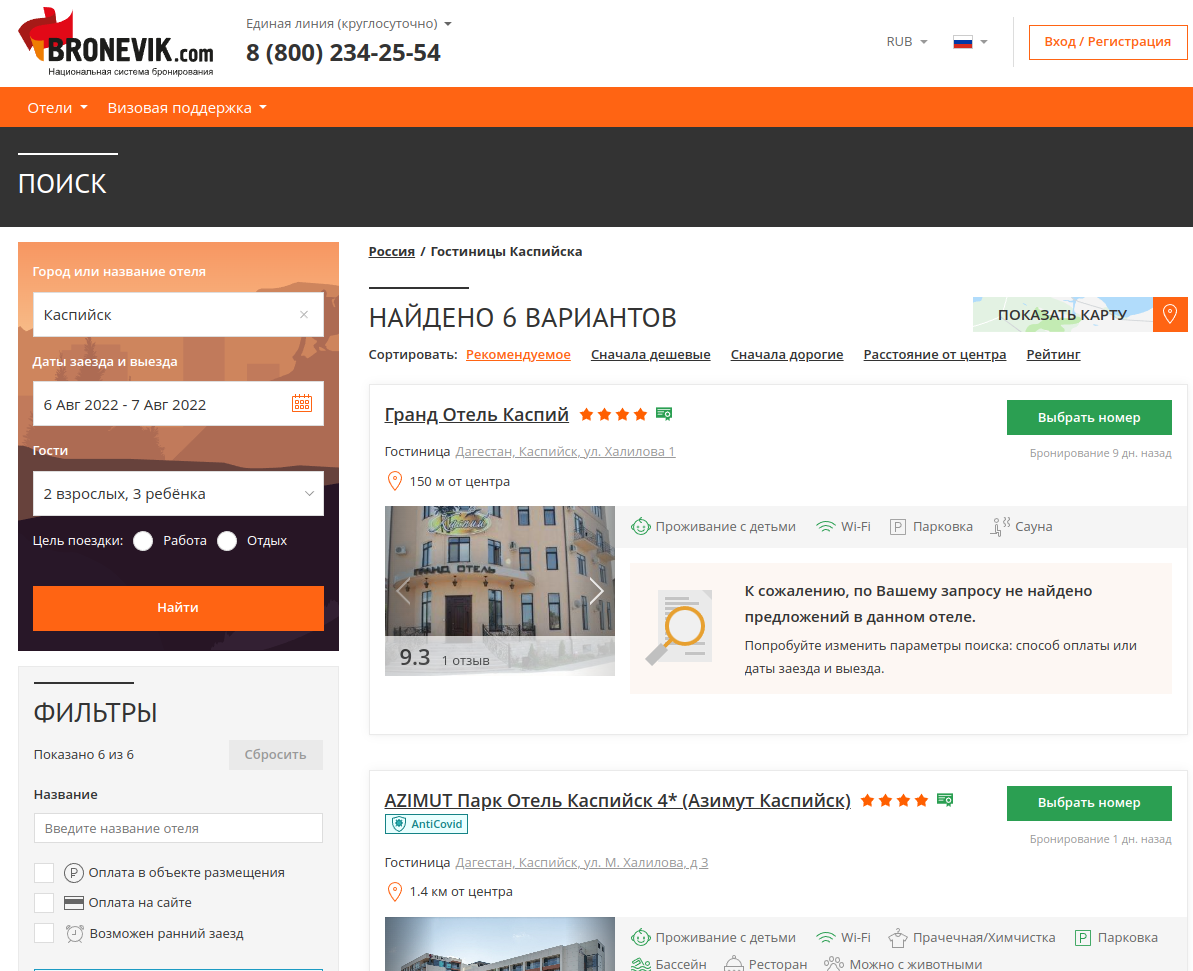Click the city field containing Каспийск
The width and height of the screenshot is (1193, 971).
pyautogui.click(x=178, y=314)
